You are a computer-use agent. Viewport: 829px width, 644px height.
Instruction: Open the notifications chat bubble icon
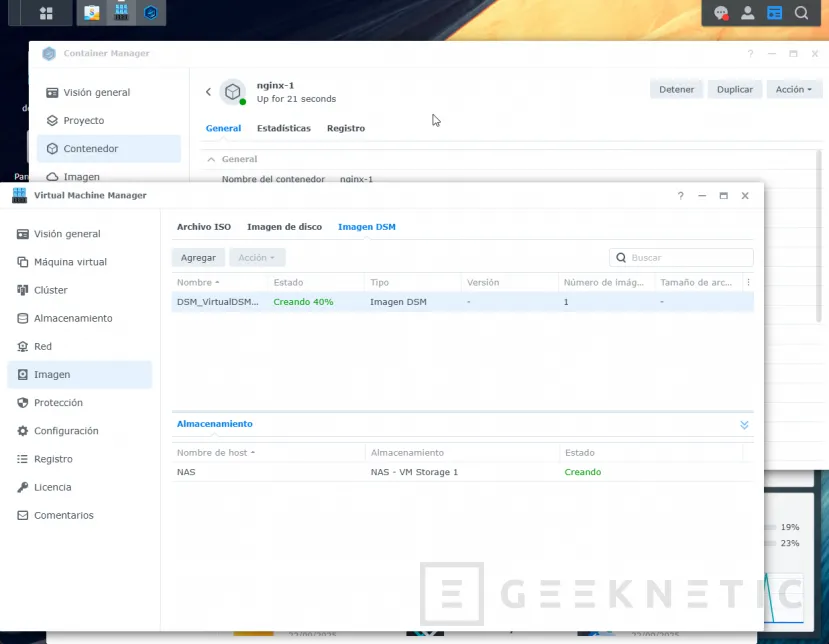click(x=720, y=13)
